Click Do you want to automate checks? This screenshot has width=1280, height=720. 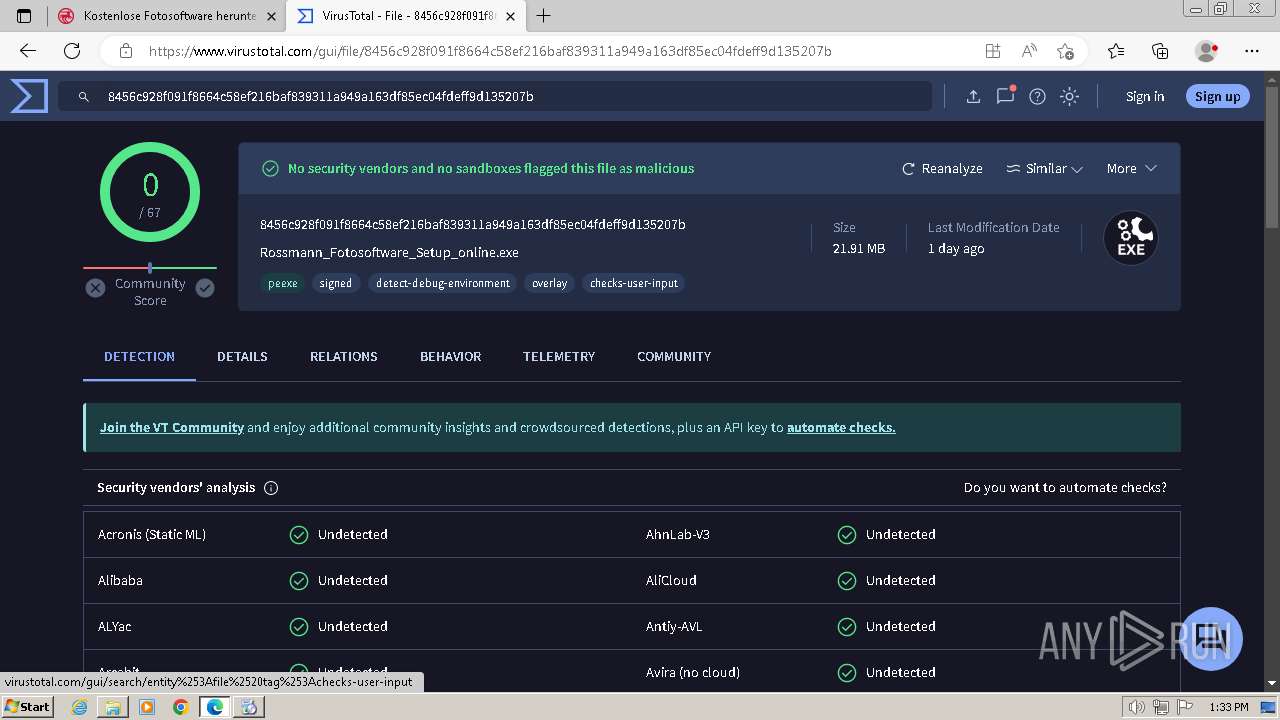pyautogui.click(x=1065, y=488)
